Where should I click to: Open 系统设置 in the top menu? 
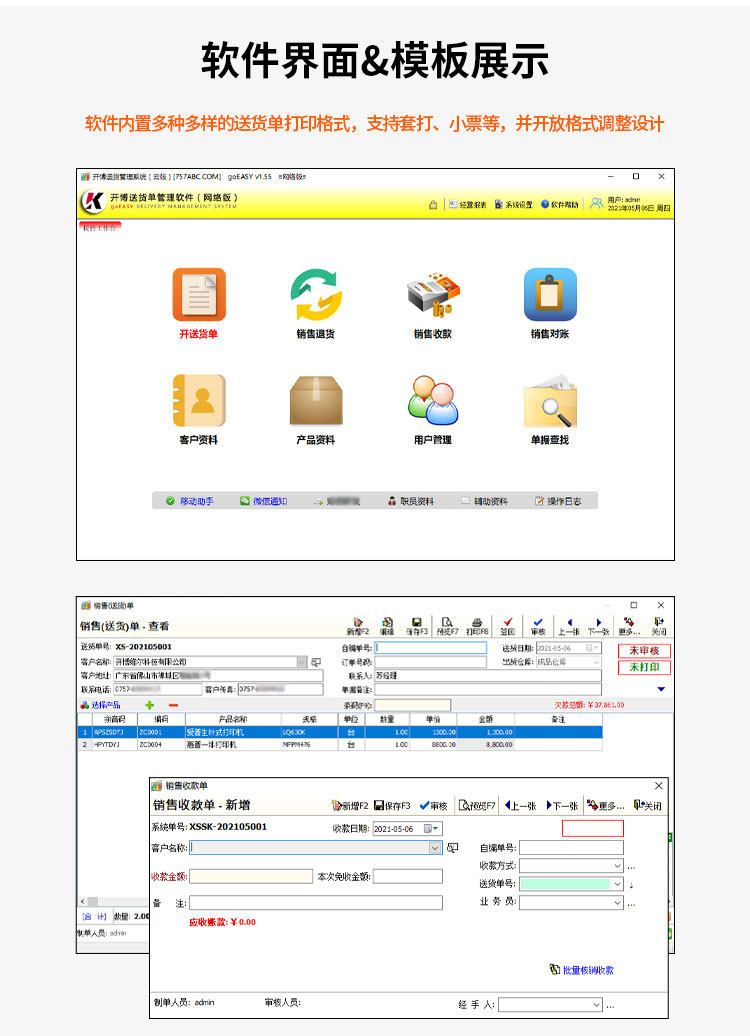click(513, 204)
